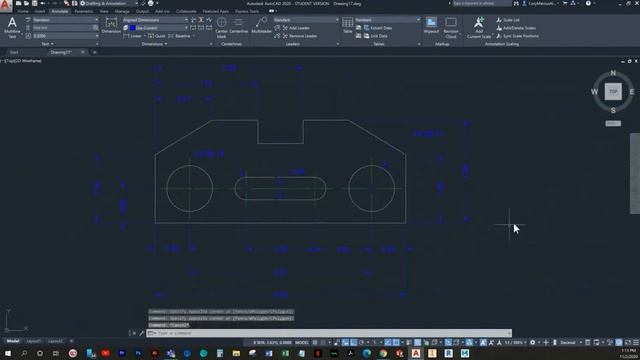Image resolution: width=640 pixels, height=360 pixels.
Task: Switch to the Output ribbon tab
Action: (142, 11)
